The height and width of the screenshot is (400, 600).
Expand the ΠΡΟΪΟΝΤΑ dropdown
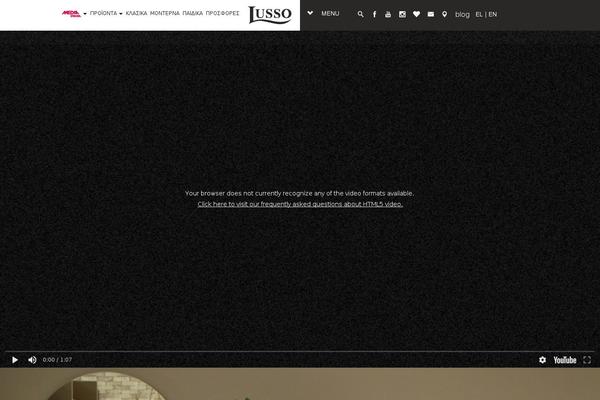(x=106, y=13)
